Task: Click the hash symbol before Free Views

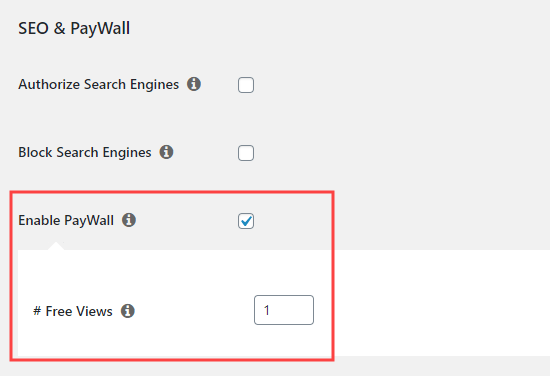Action: click(37, 311)
